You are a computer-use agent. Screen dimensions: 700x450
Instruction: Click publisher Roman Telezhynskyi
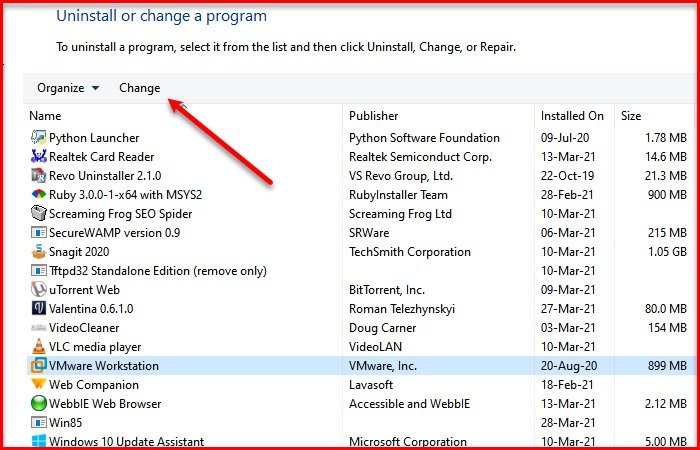pos(402,309)
